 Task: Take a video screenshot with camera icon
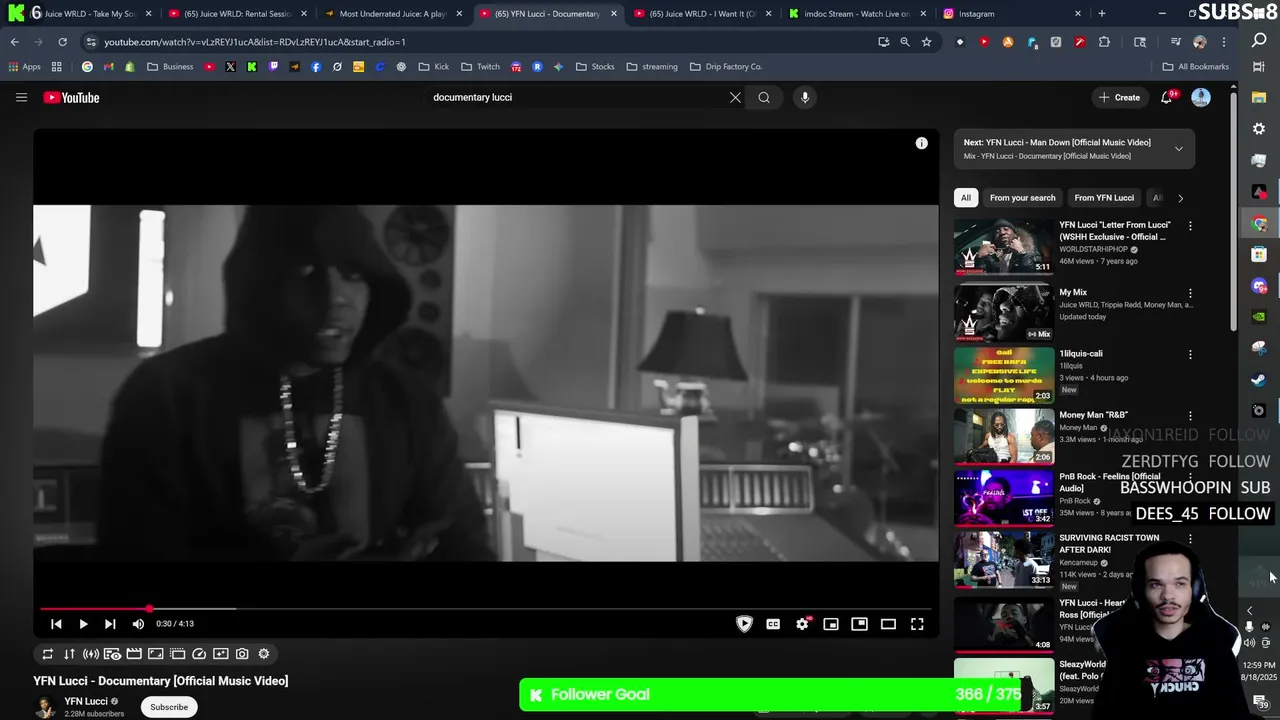coord(242,654)
